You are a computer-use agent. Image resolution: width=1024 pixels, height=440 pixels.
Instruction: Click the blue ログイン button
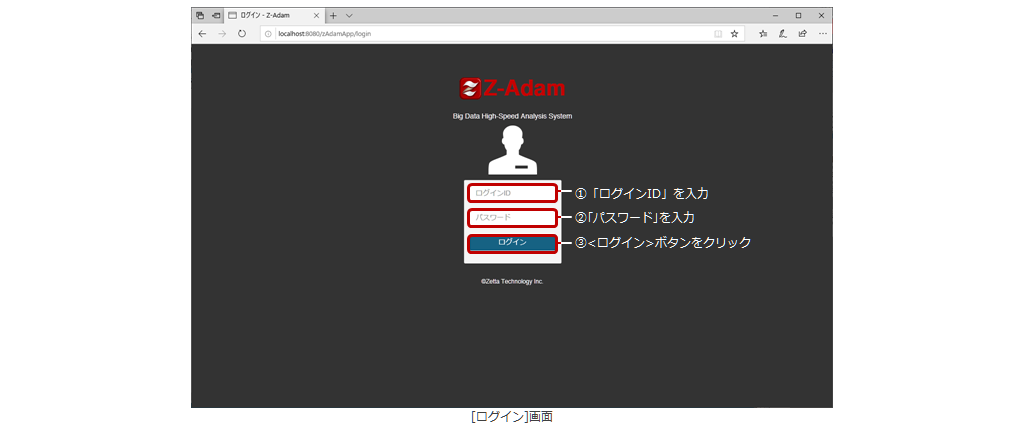[x=512, y=243]
